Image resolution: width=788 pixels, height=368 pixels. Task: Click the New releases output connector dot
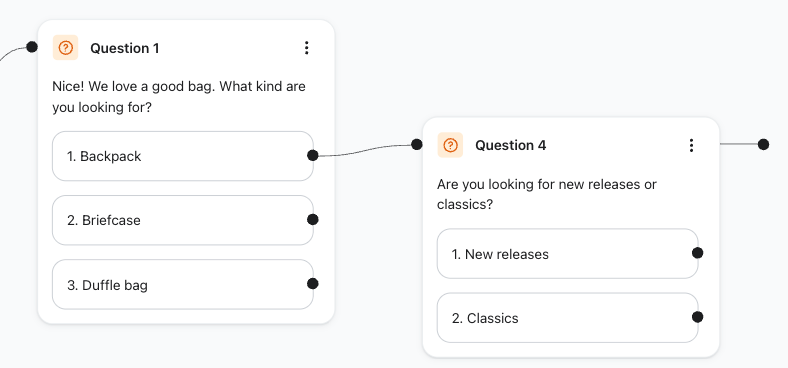coord(698,253)
